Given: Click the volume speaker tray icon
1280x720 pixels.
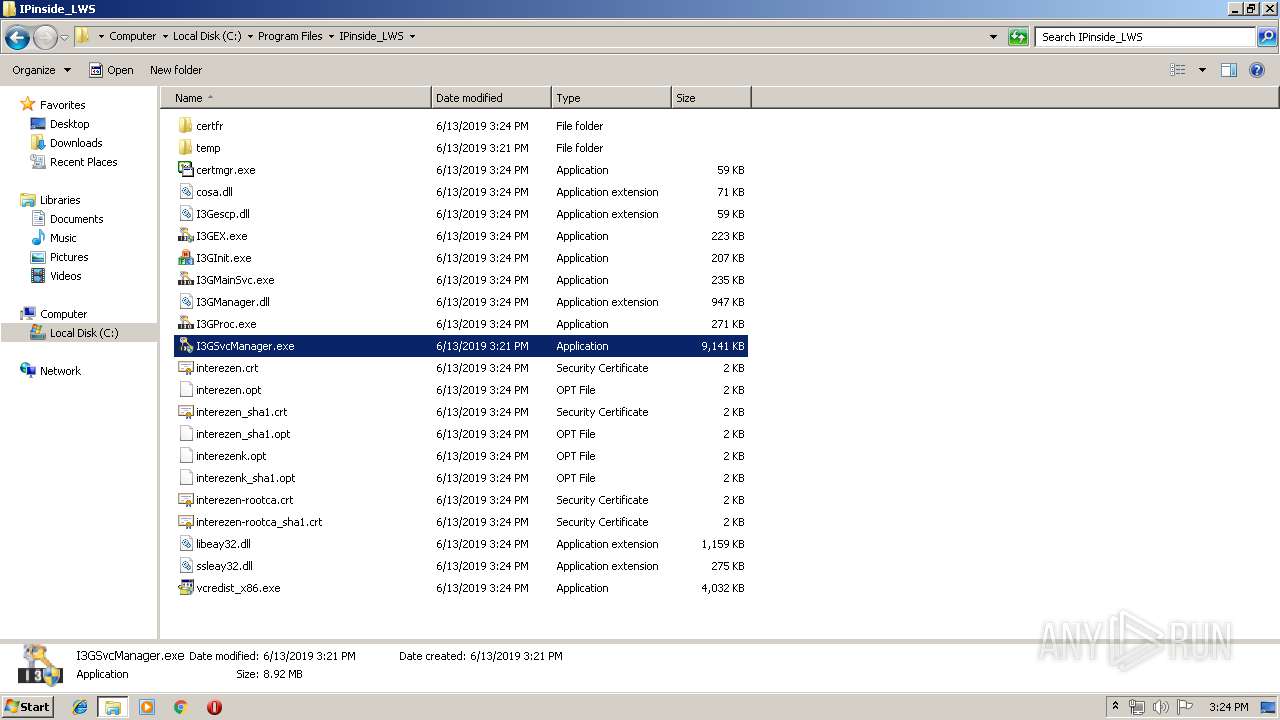Looking at the screenshot, I should point(1160,707).
